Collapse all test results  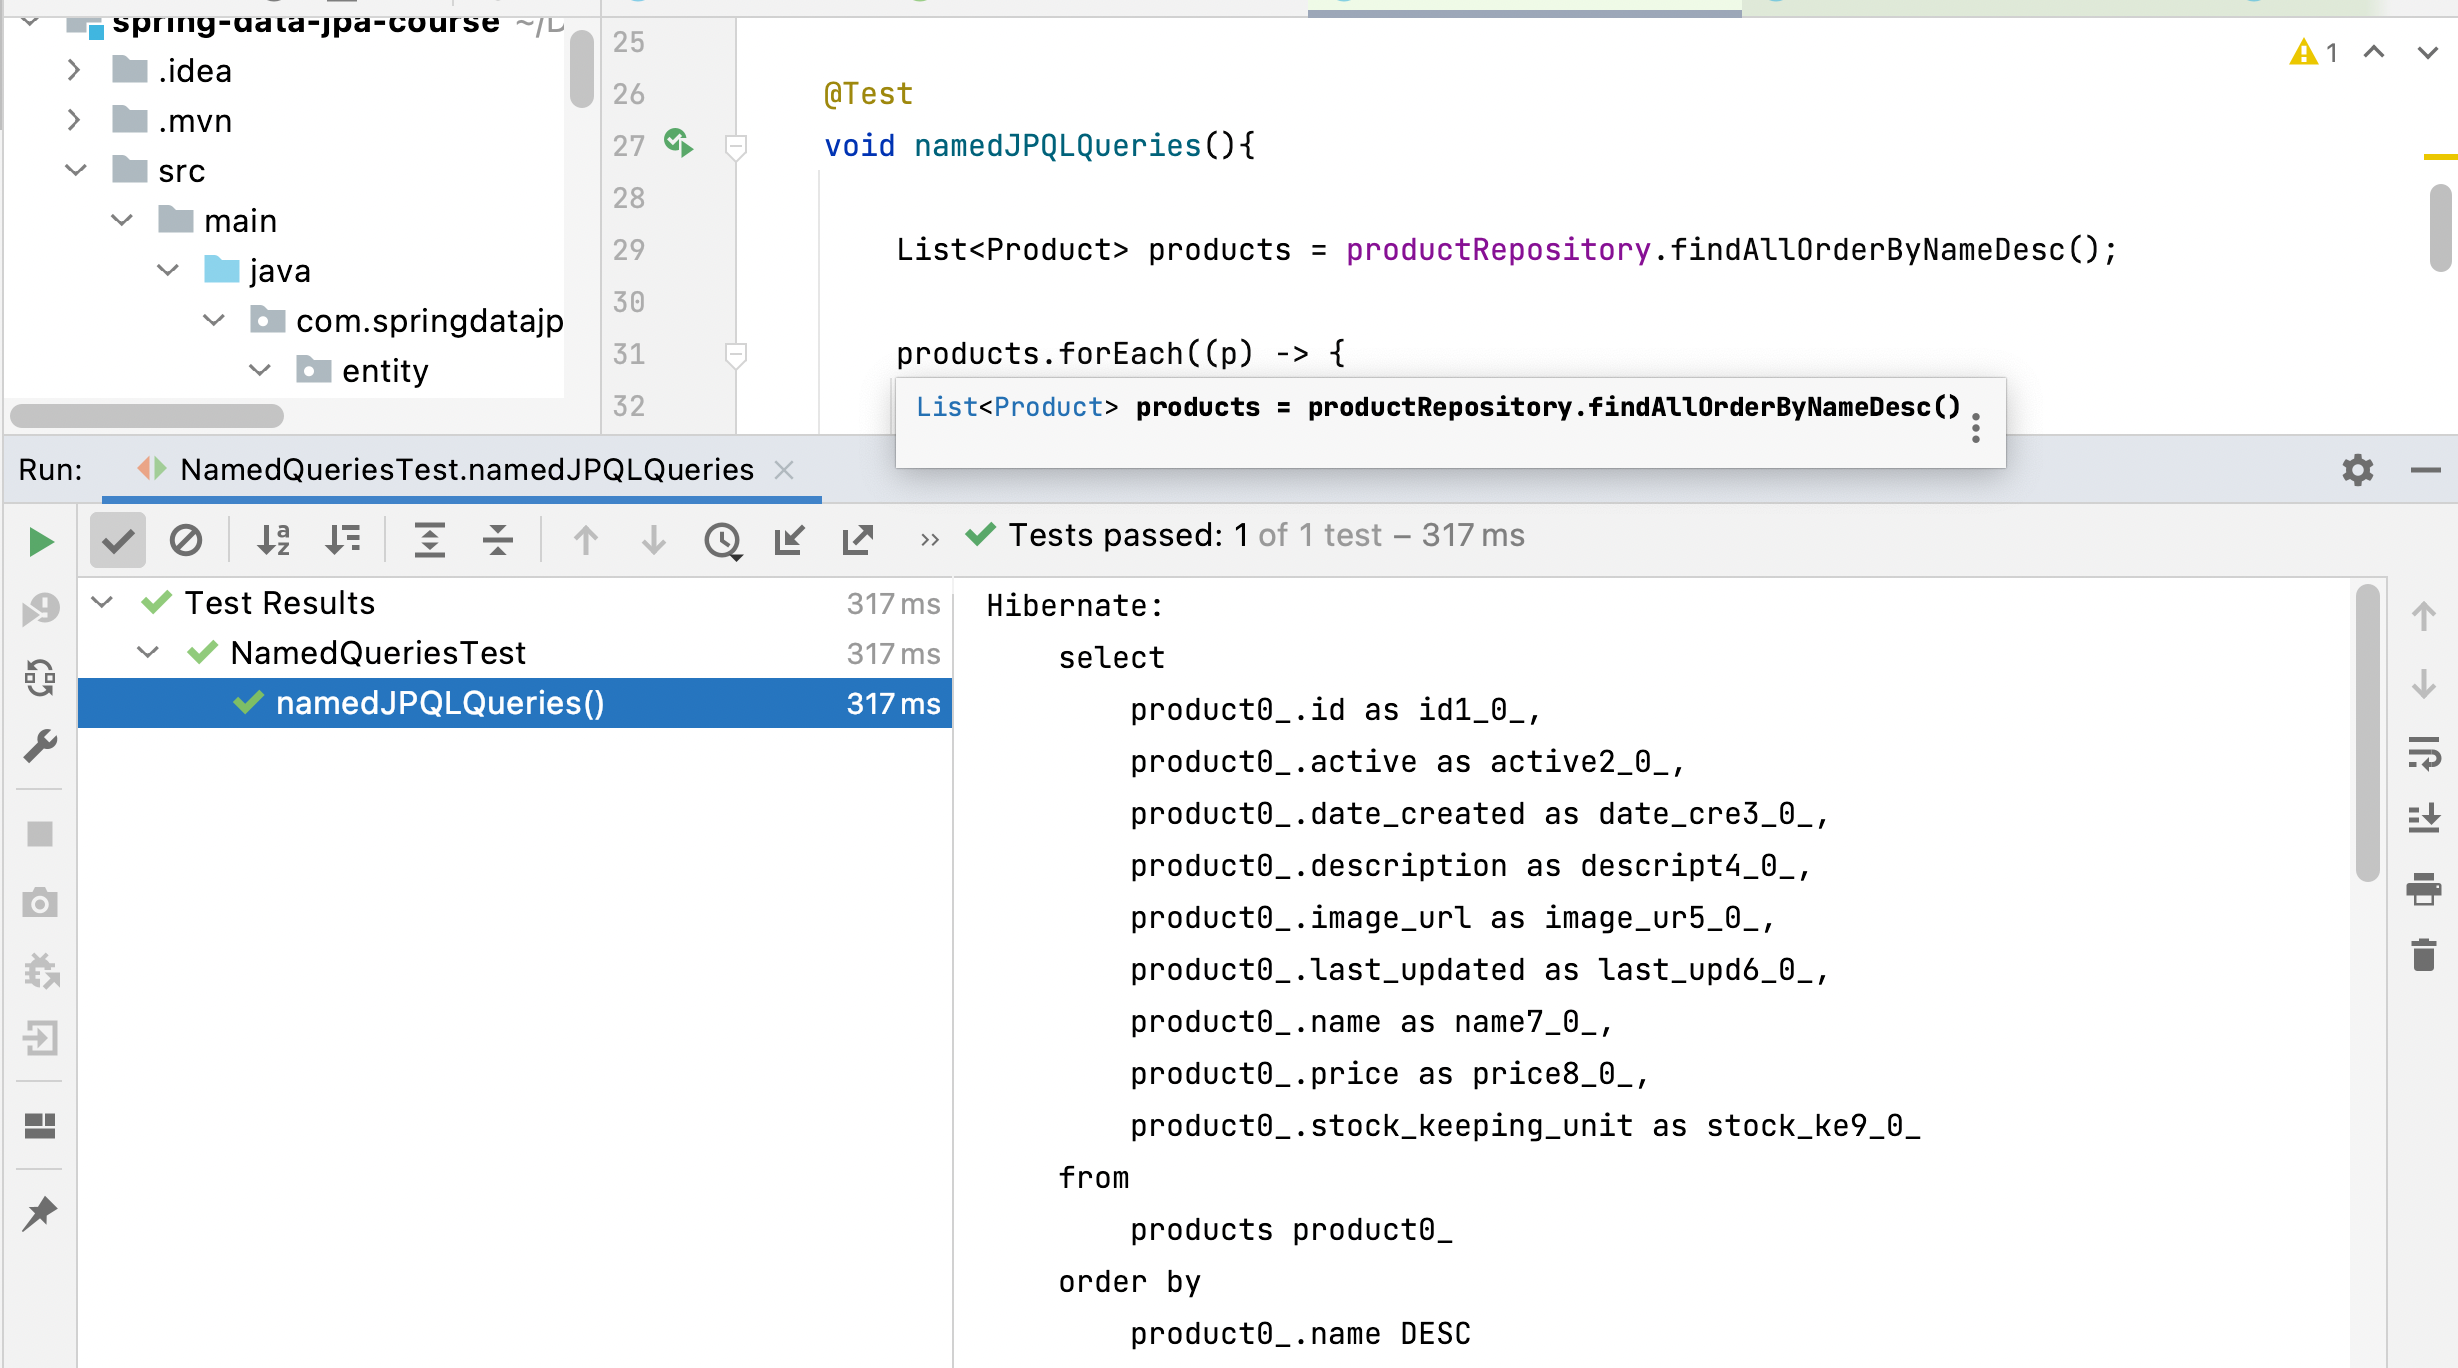[x=498, y=541]
